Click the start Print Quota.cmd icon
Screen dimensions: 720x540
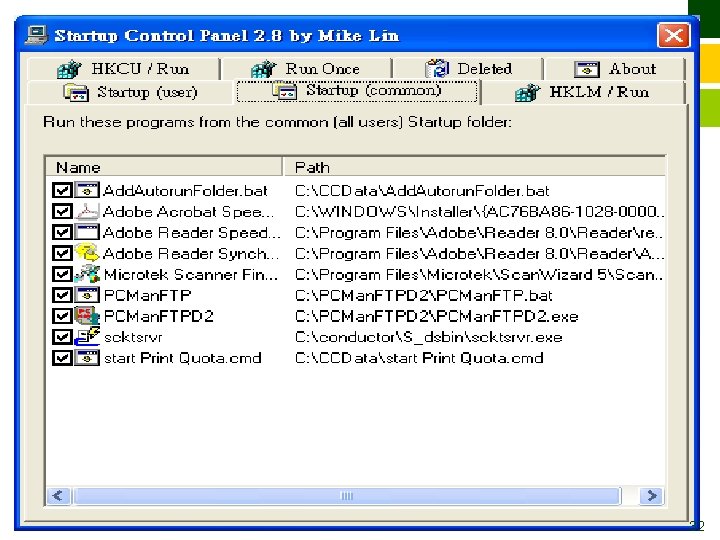coord(87,358)
